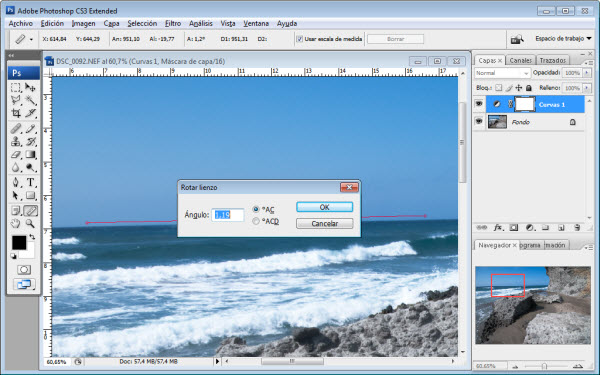Click OK in Rotar lienzo dialog
The height and width of the screenshot is (375, 600).
[324, 207]
